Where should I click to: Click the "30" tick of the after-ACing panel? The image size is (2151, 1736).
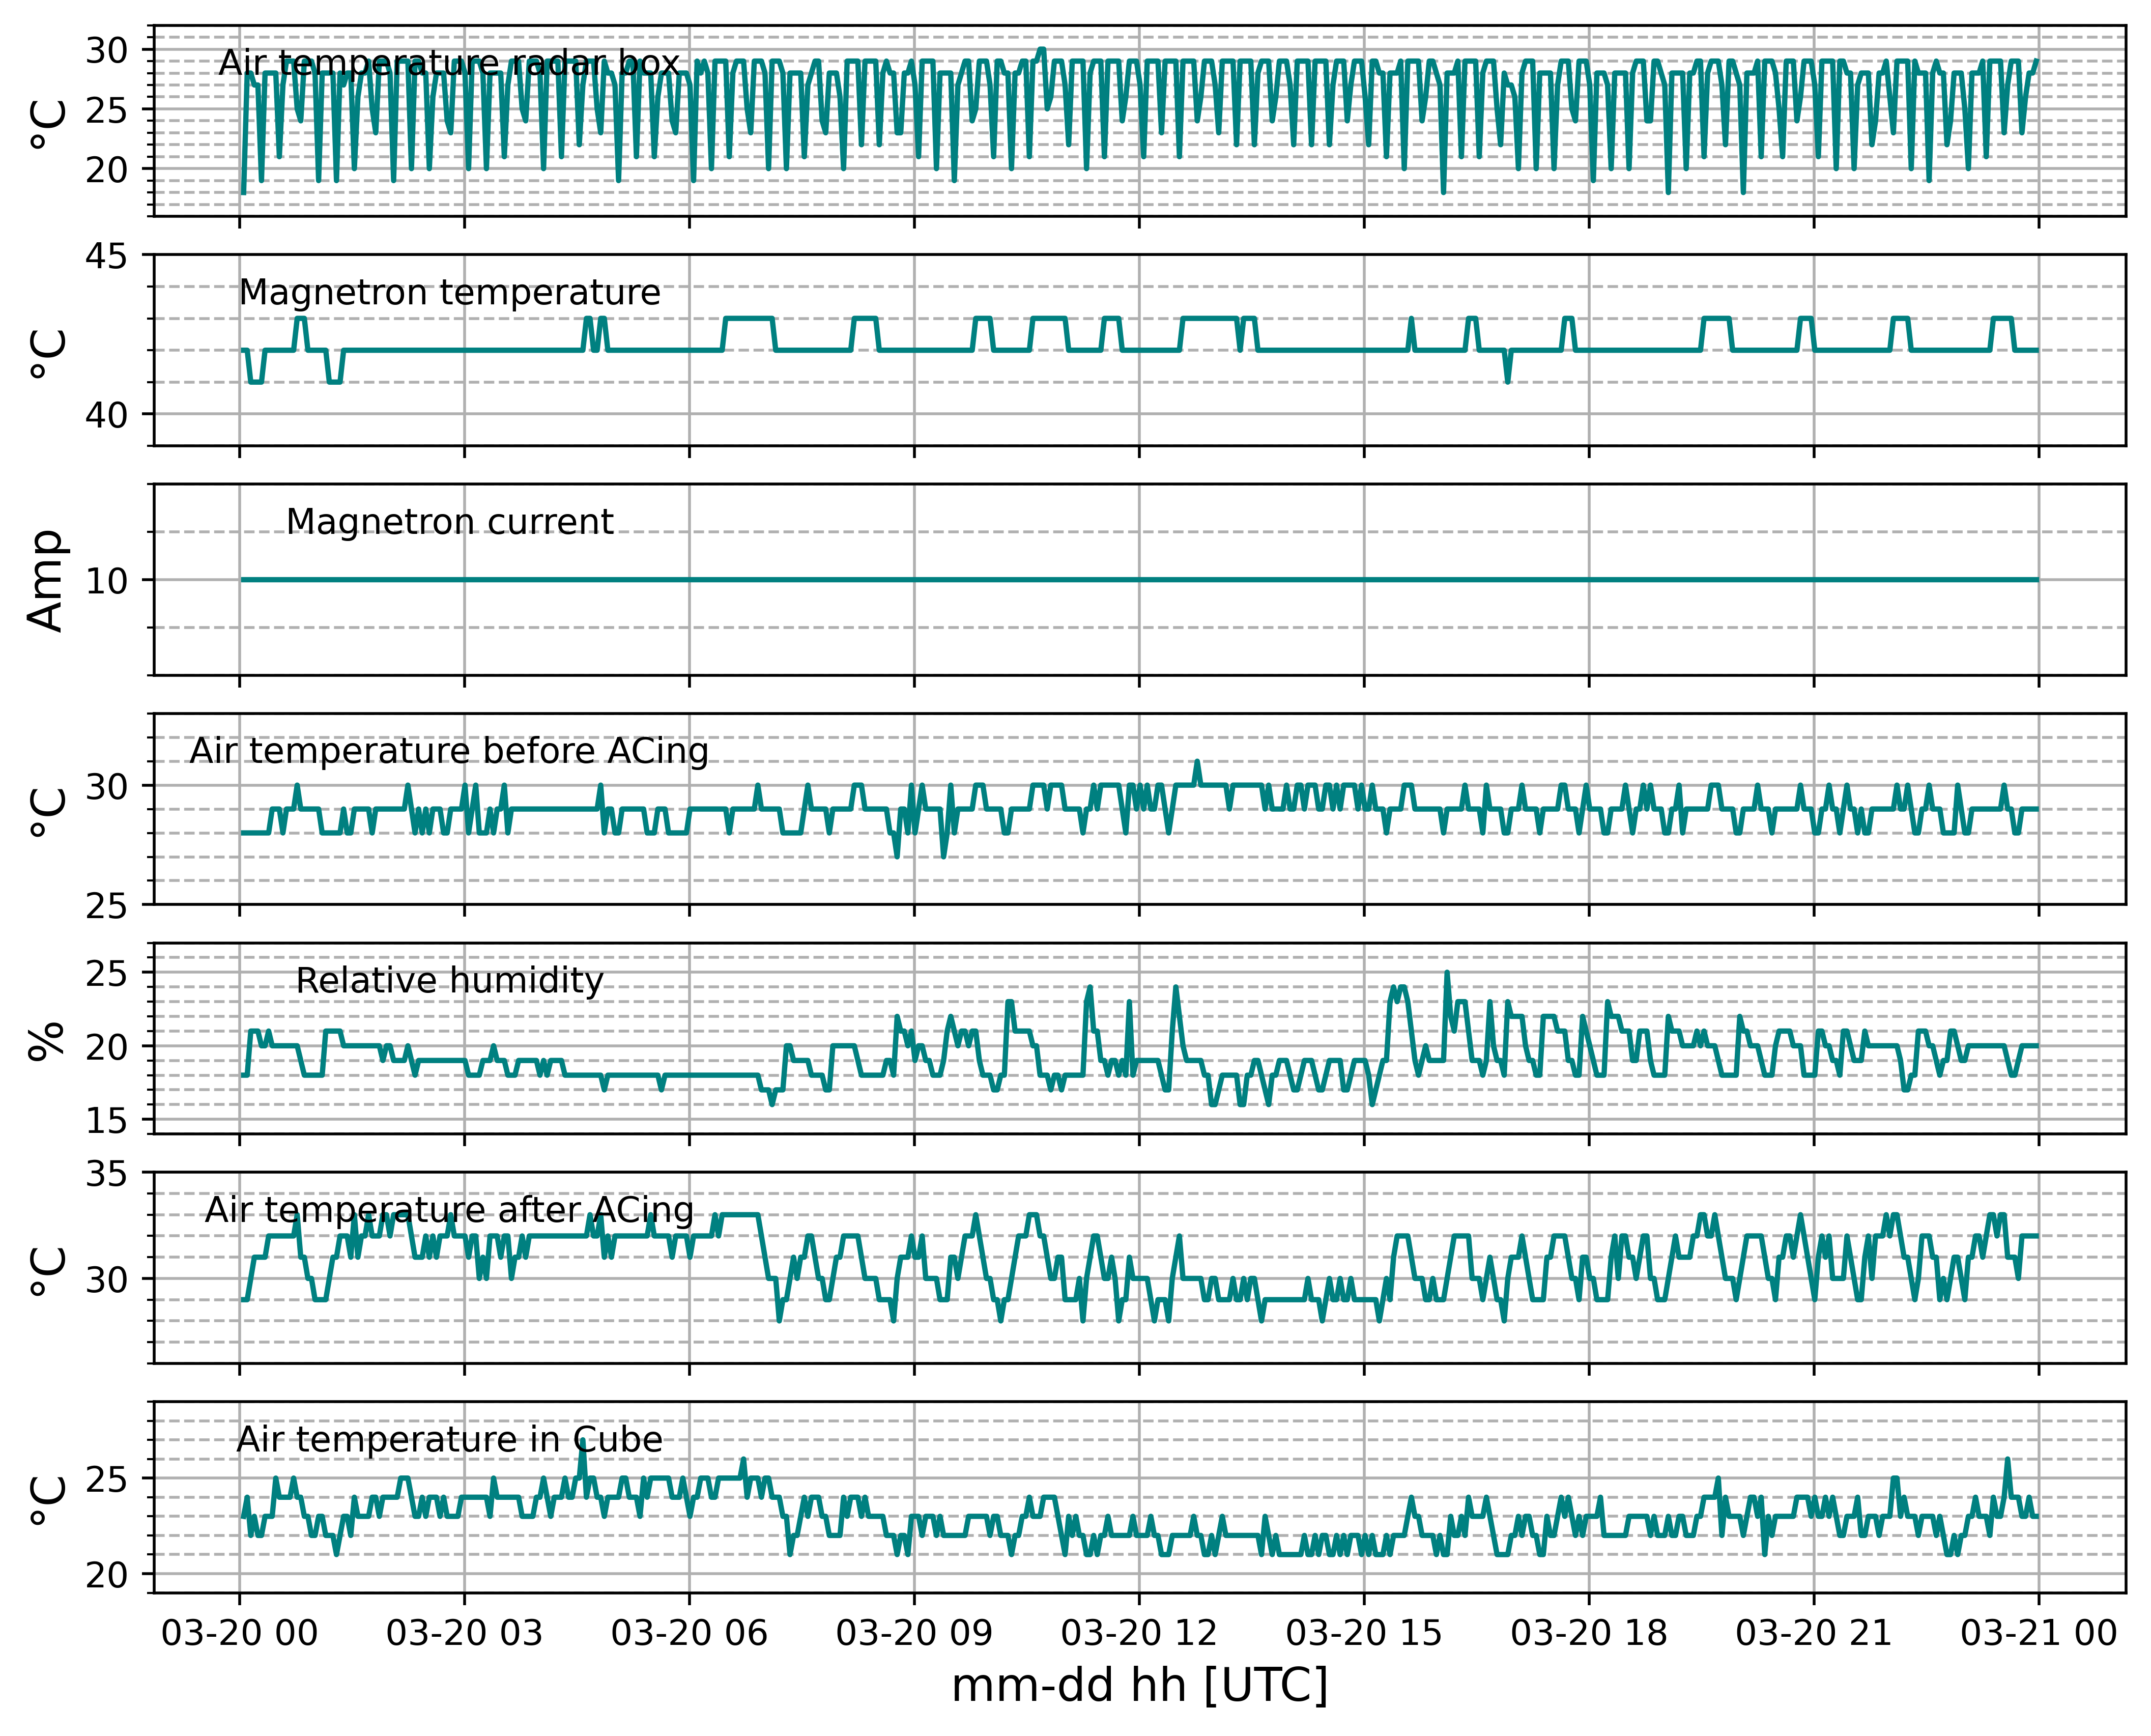point(106,1279)
